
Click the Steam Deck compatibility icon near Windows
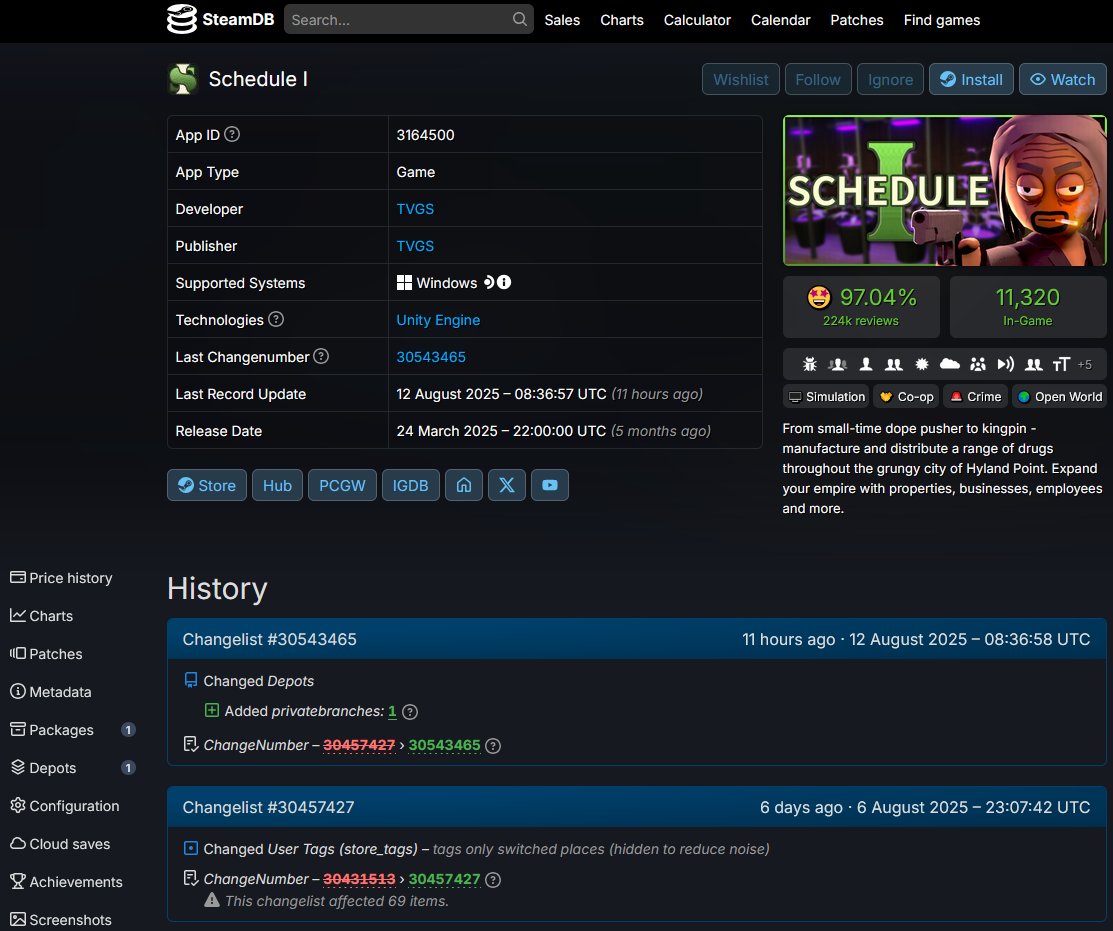pos(488,282)
